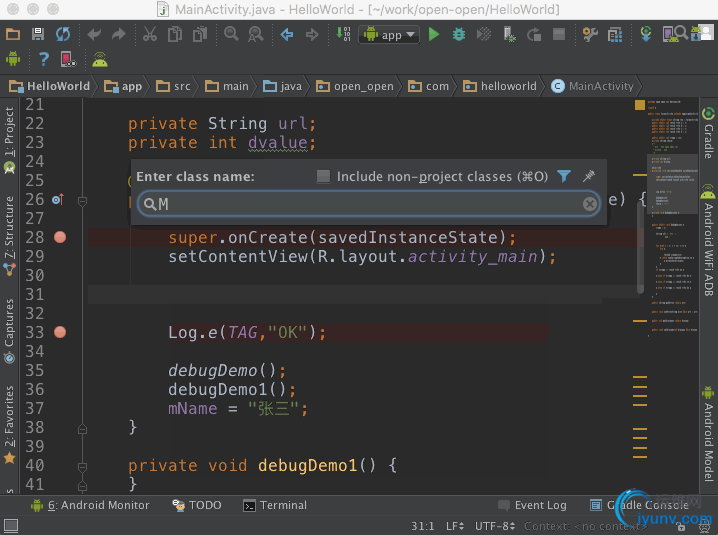Open the Gradle side panel tab
718x535 pixels.
coord(708,133)
